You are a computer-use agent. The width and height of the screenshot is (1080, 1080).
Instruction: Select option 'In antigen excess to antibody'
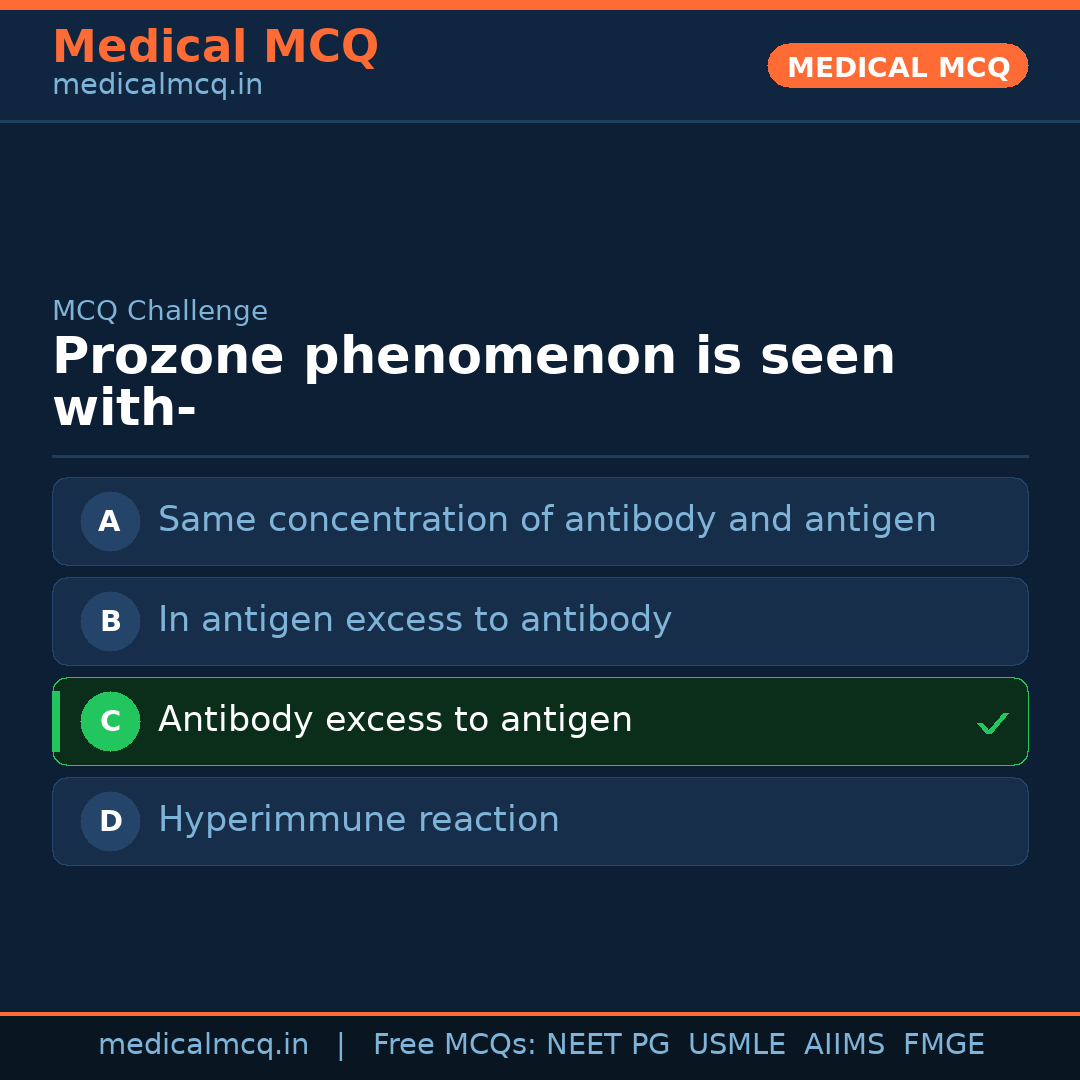click(415, 620)
